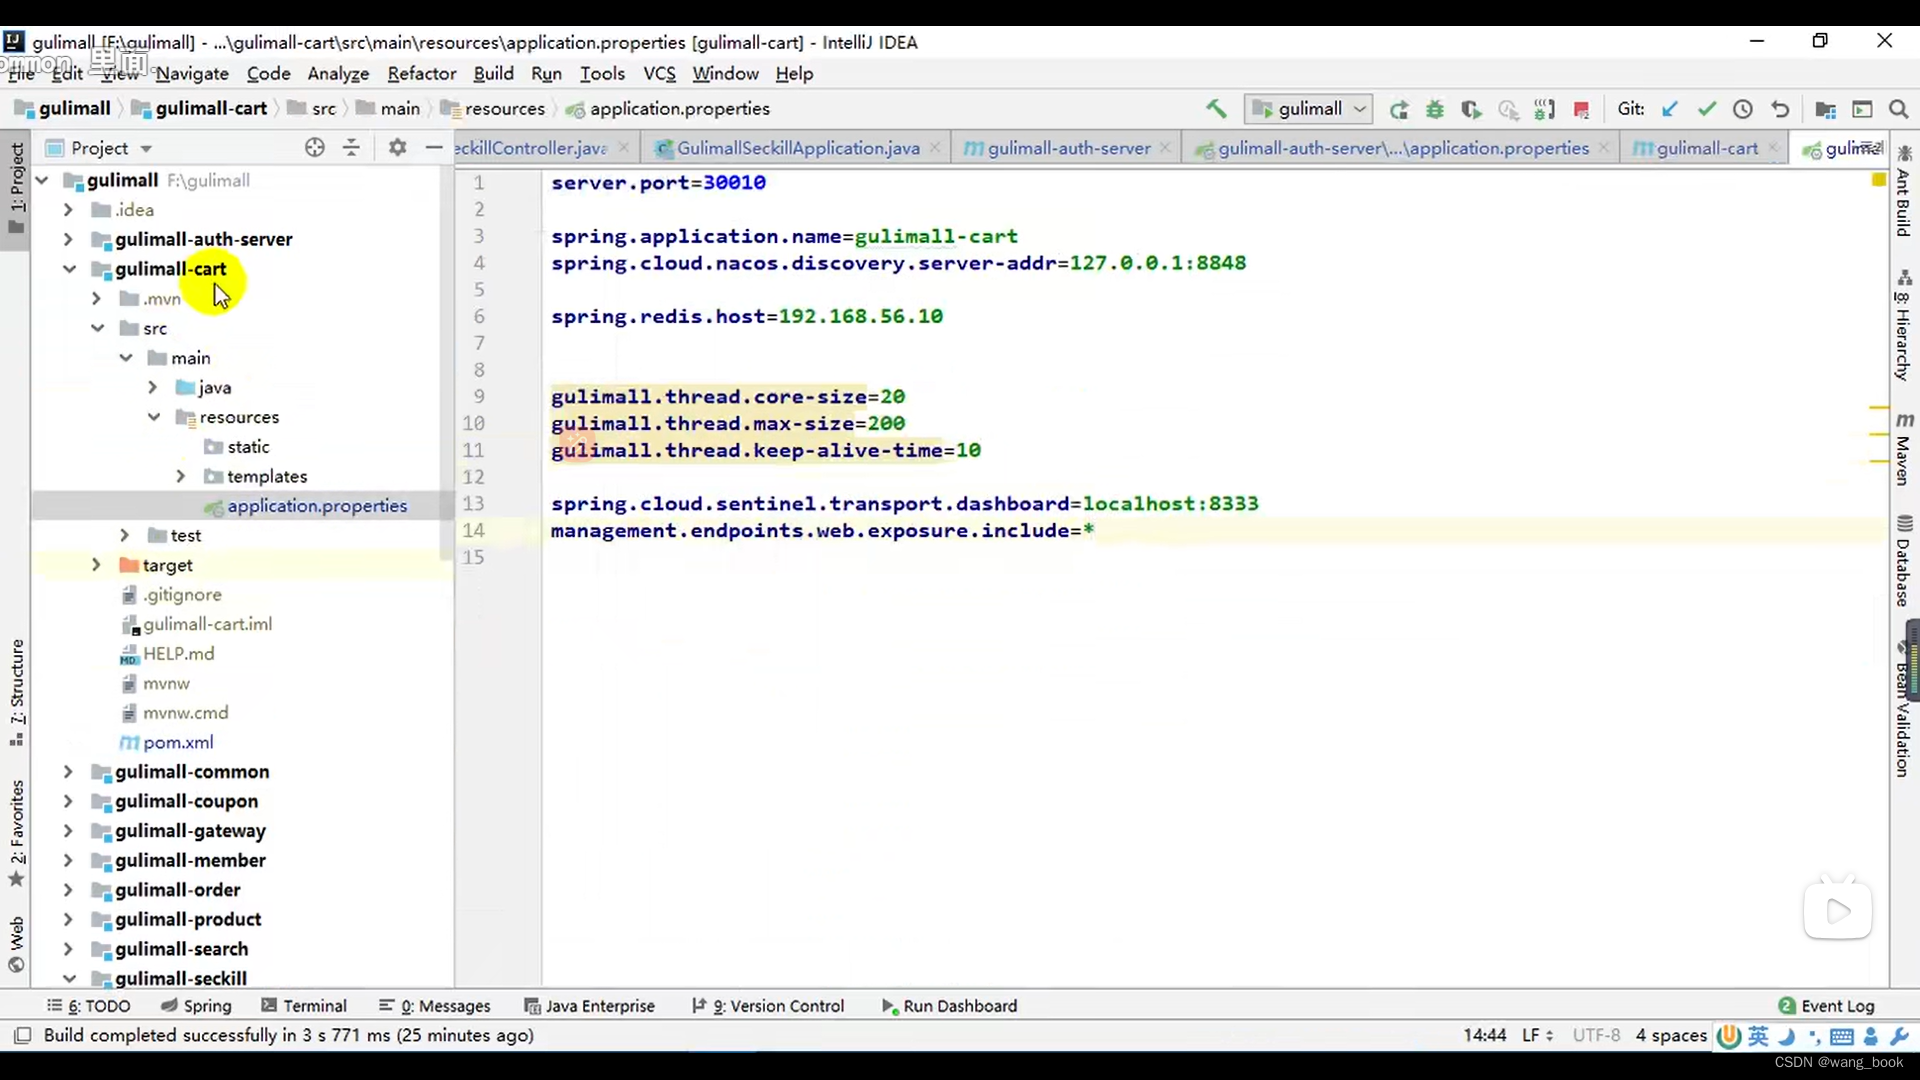Open the Build menu
Screen dimensions: 1920x1080
pos(493,74)
